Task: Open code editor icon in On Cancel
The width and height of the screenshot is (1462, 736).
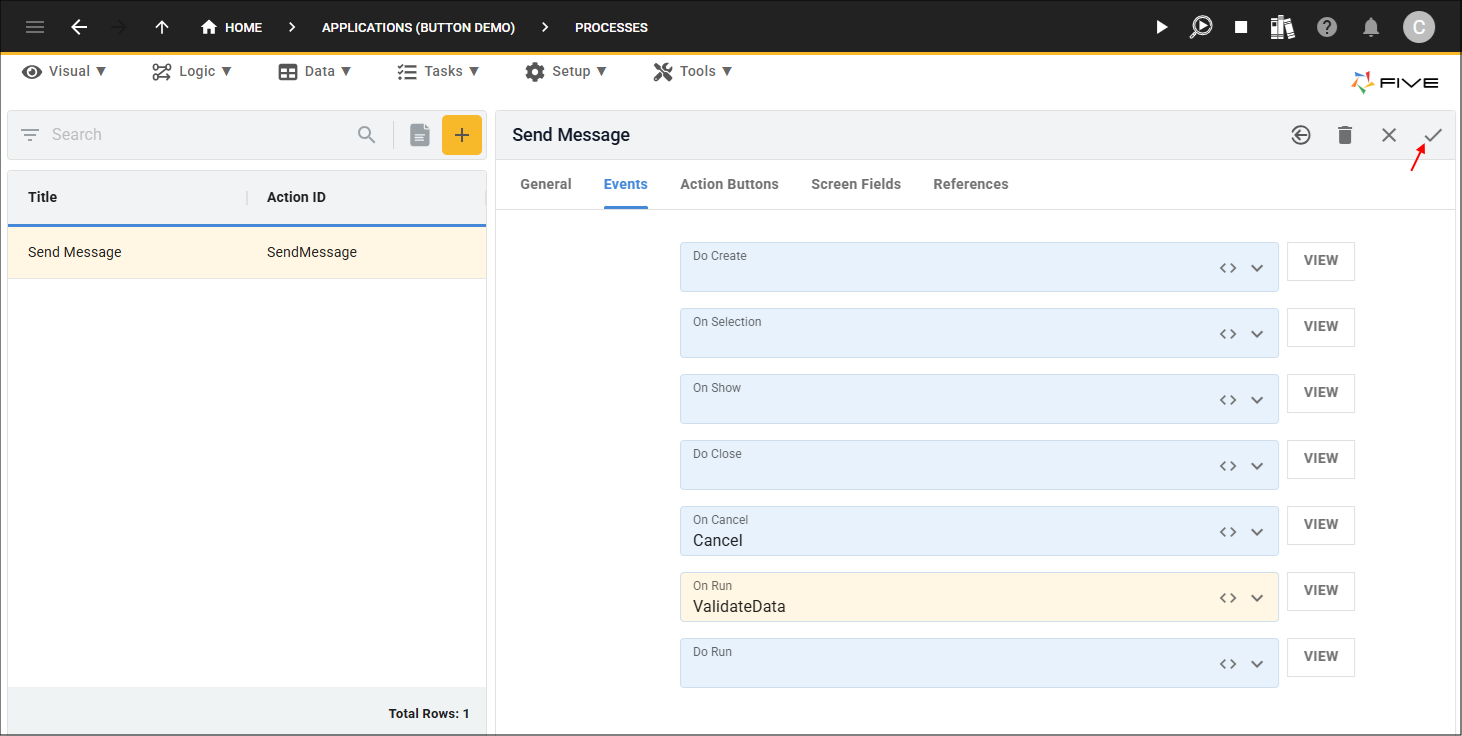Action: point(1228,532)
